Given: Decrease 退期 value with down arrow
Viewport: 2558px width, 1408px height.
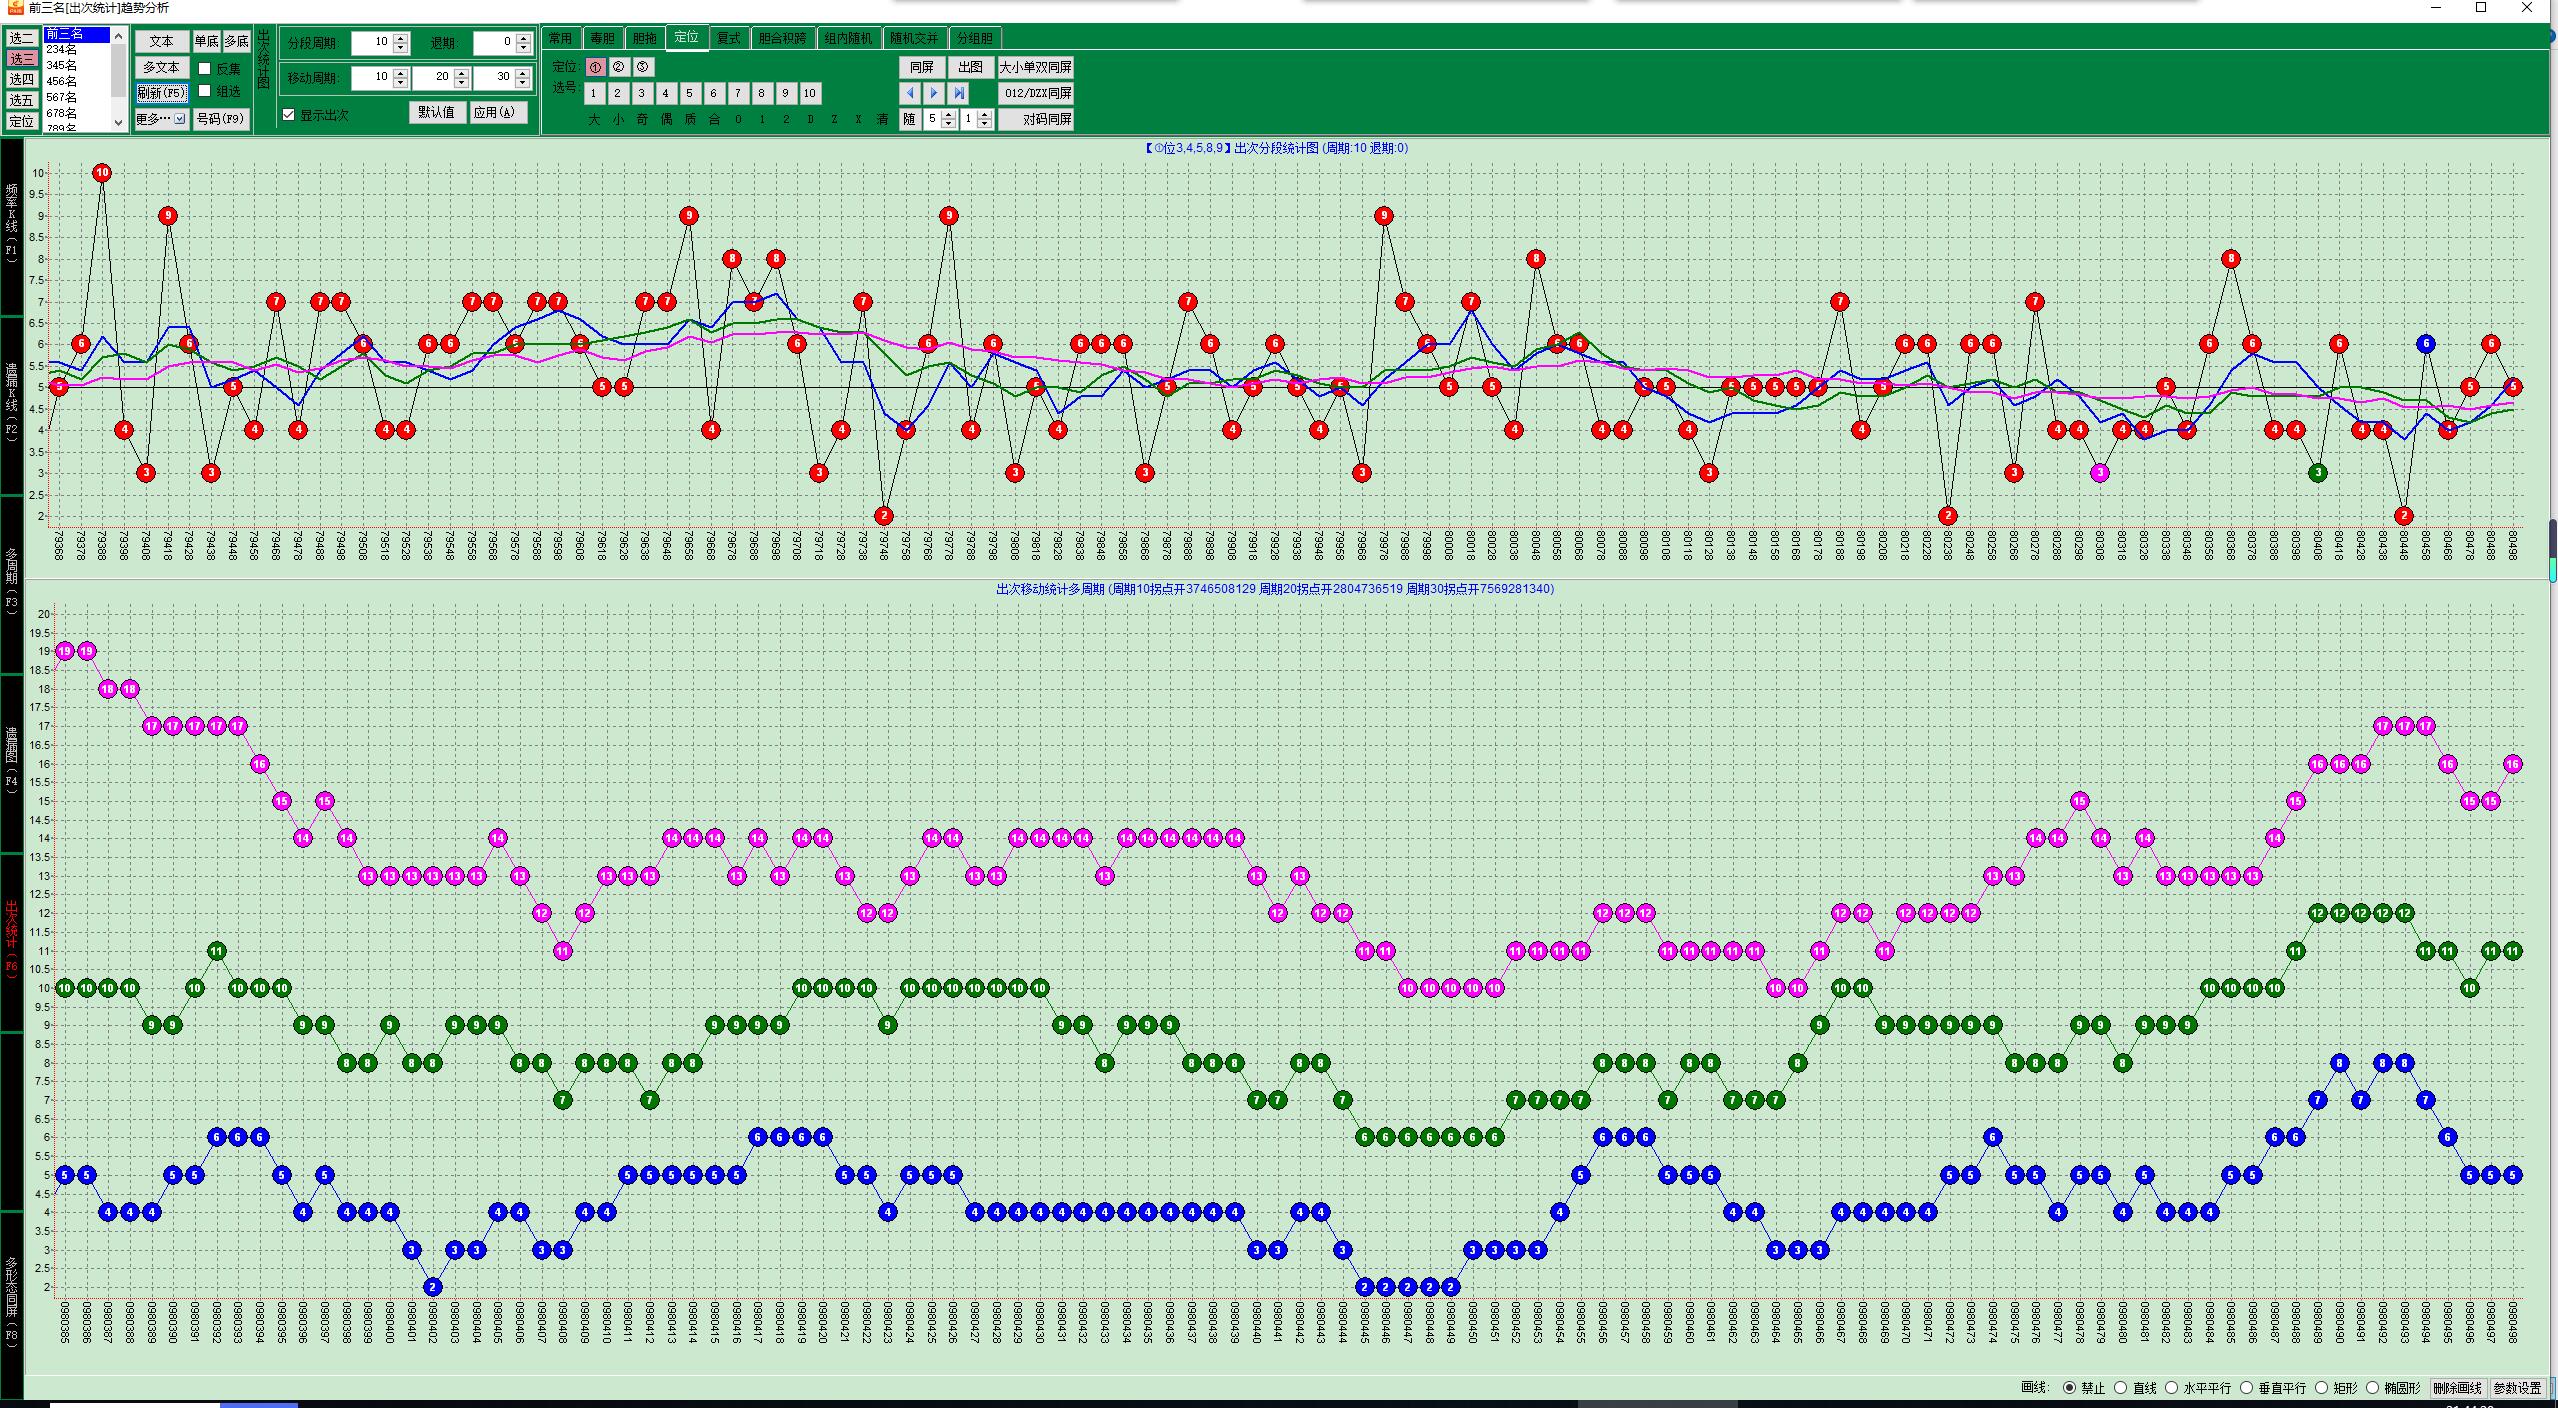Looking at the screenshot, I should [523, 48].
